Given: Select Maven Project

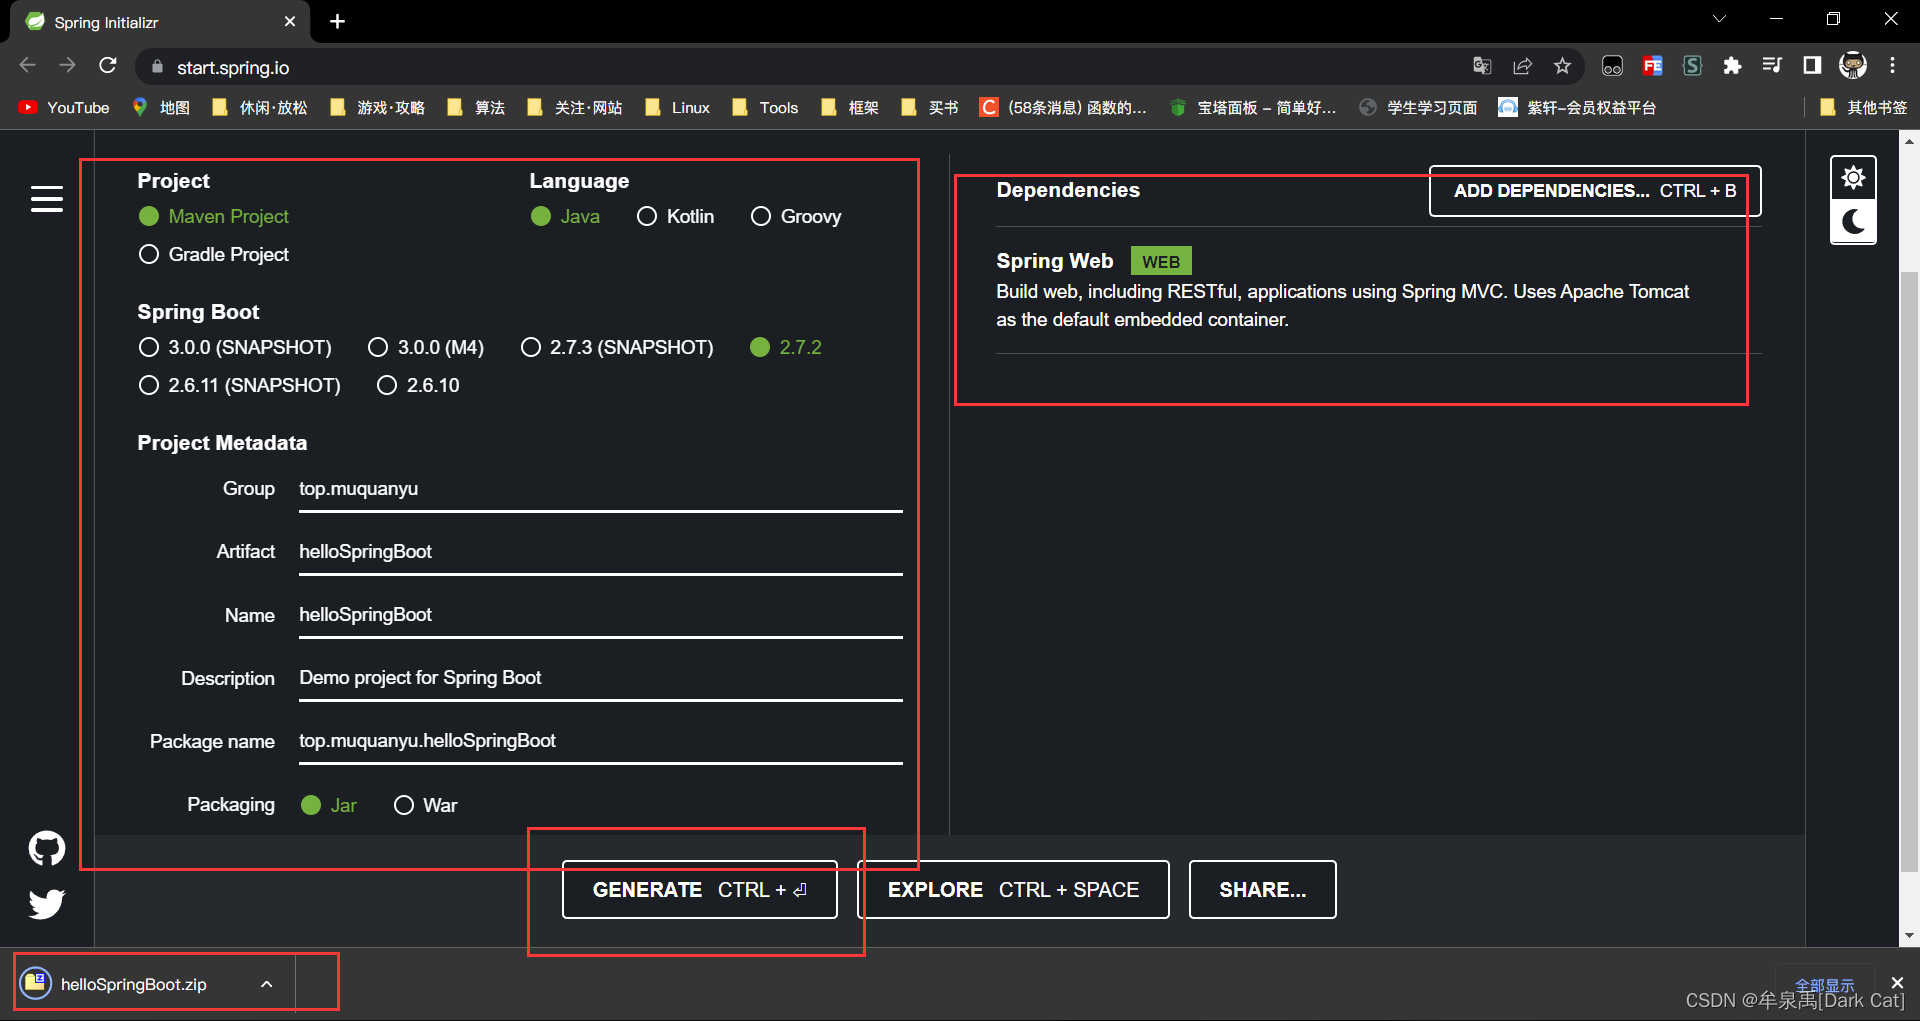Looking at the screenshot, I should [x=214, y=216].
